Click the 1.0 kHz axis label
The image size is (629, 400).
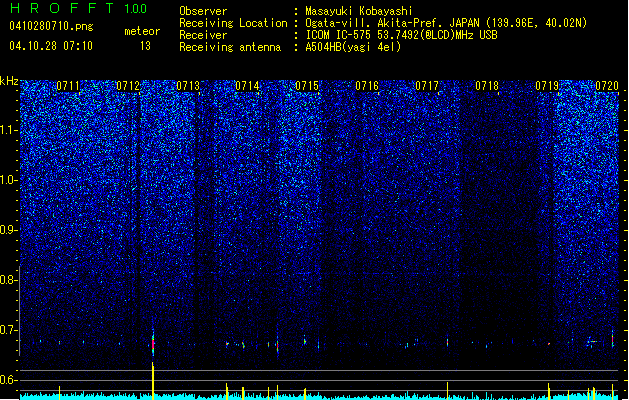click(x=9, y=180)
